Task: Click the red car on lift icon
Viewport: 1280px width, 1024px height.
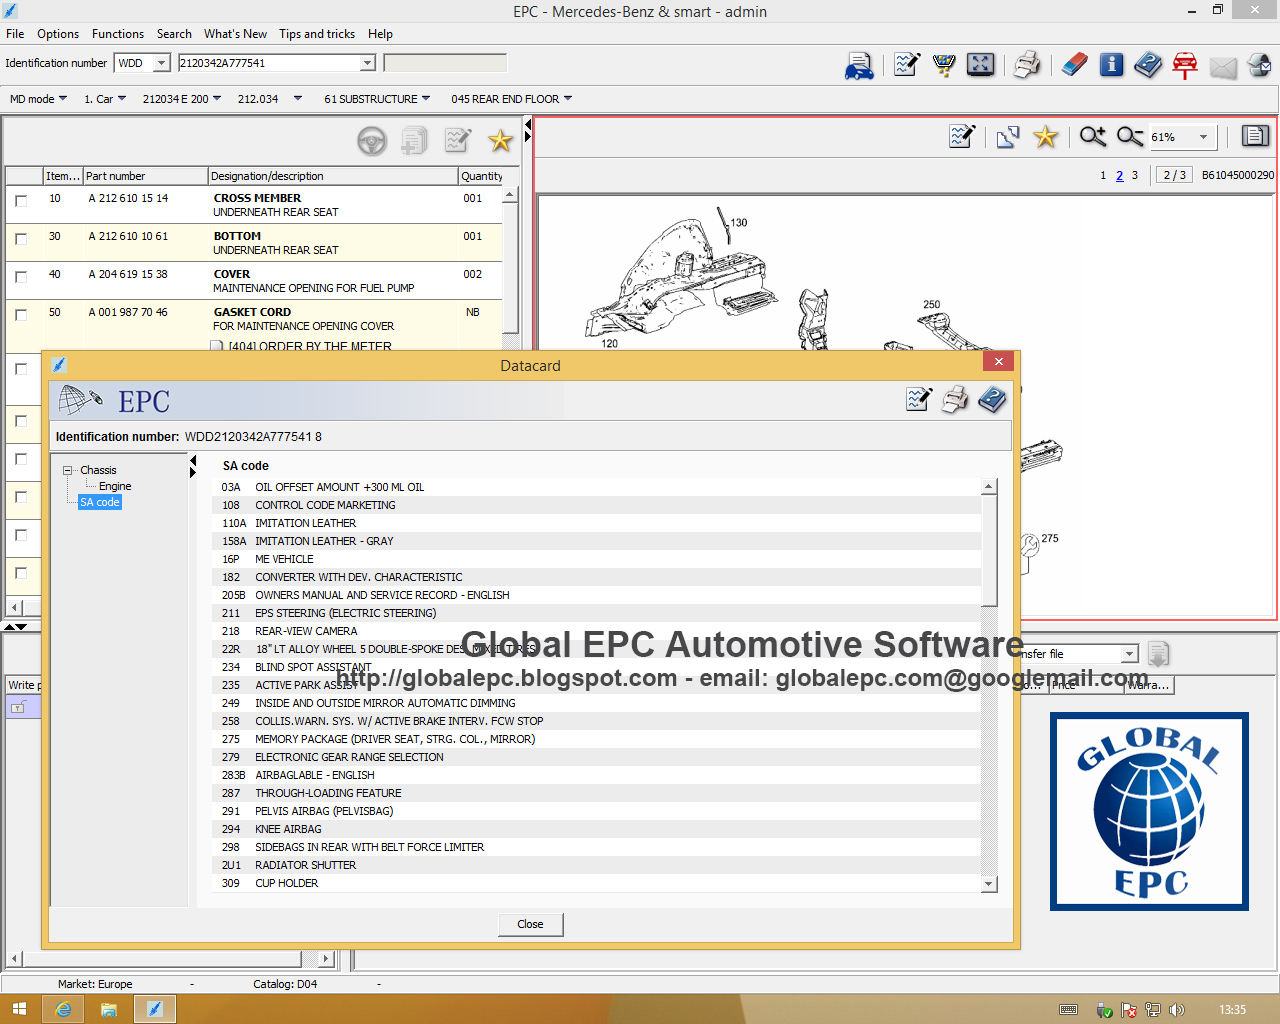Action: point(1185,65)
